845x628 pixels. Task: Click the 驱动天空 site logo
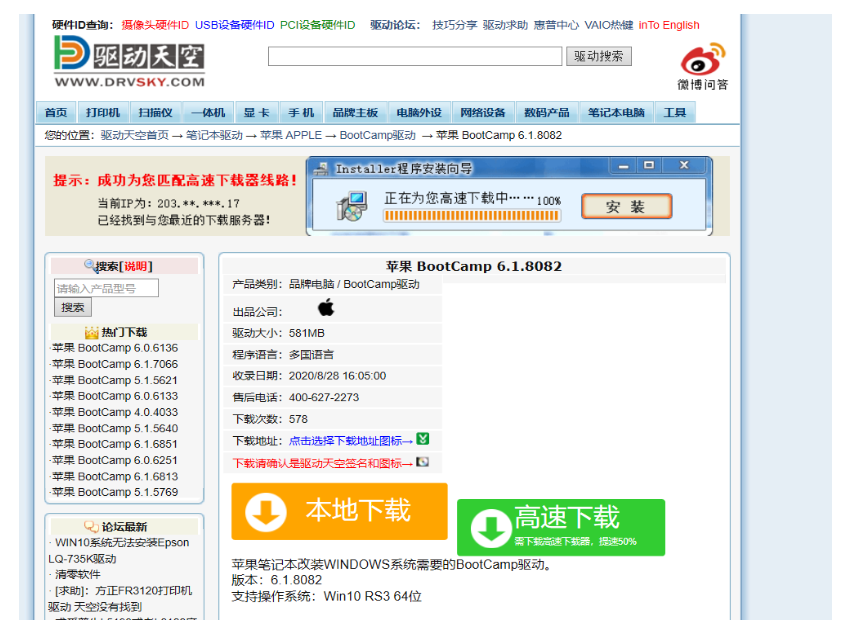pos(129,62)
